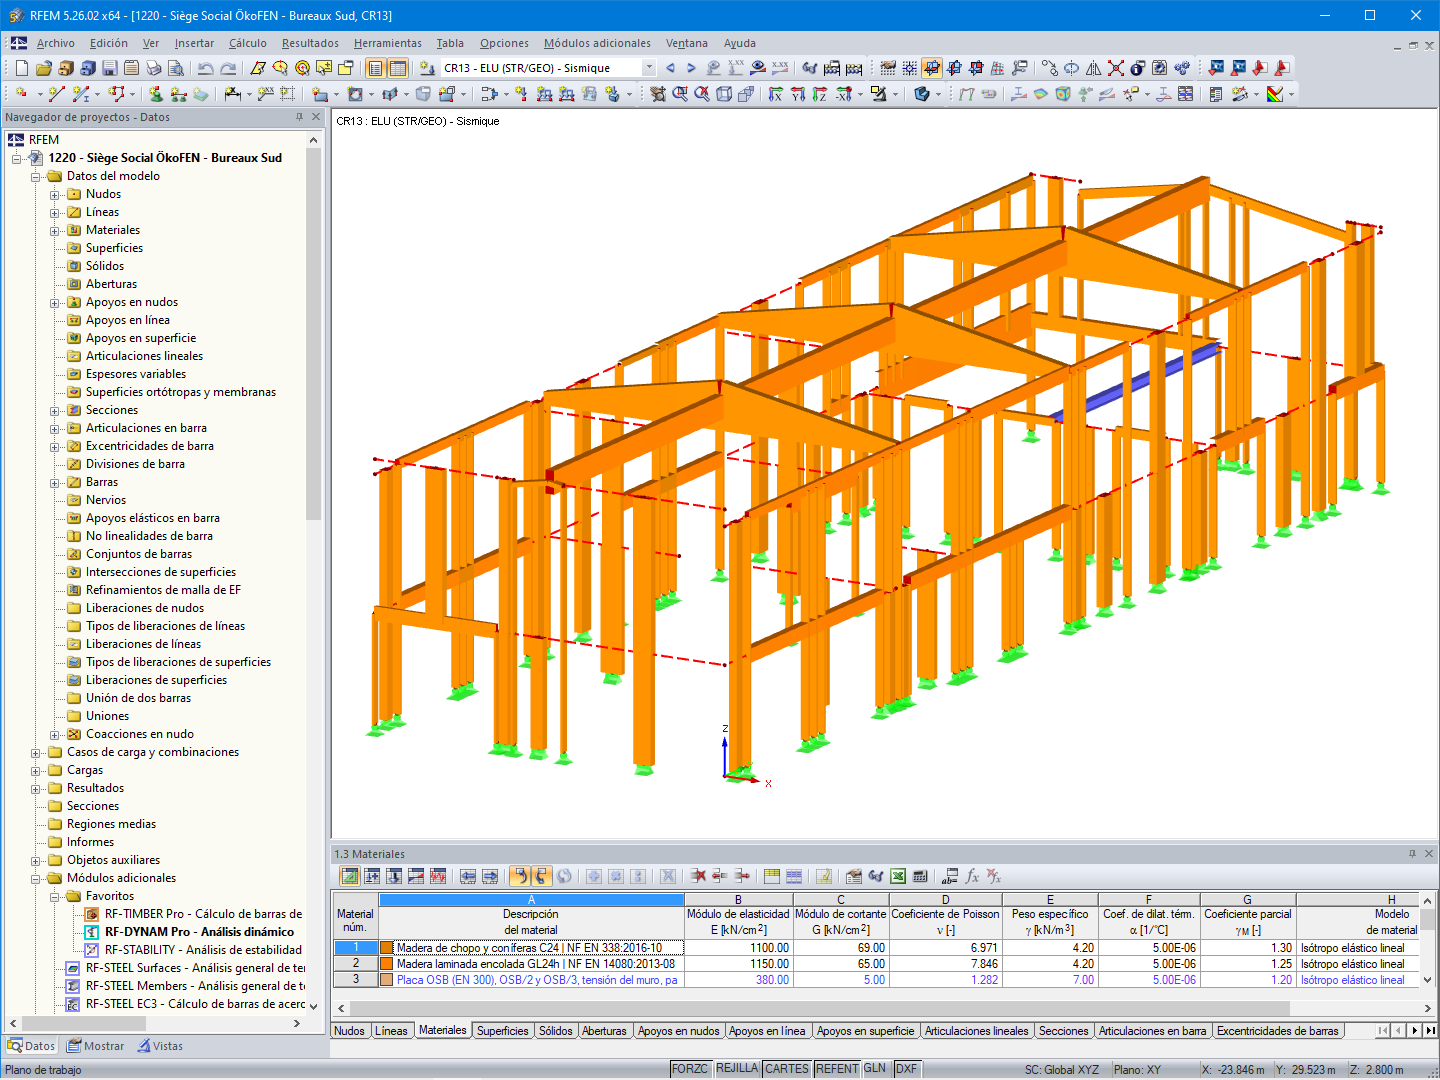Click the orange color swatch for material GL24h

(x=387, y=963)
